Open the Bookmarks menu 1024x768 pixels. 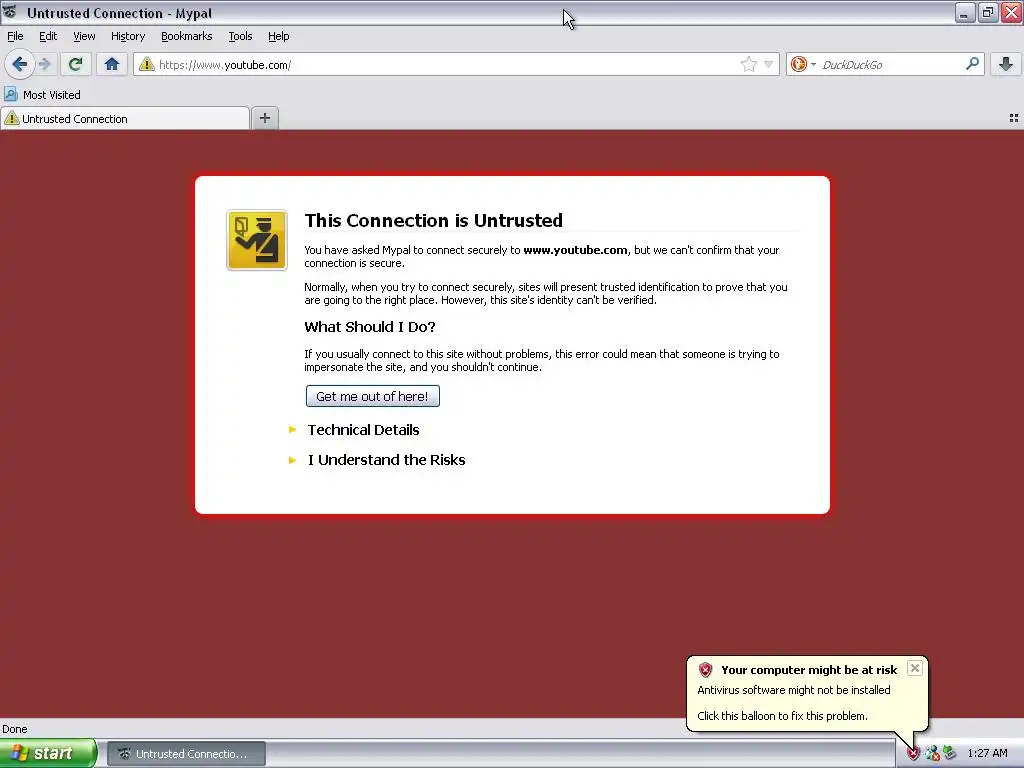[x=186, y=36]
